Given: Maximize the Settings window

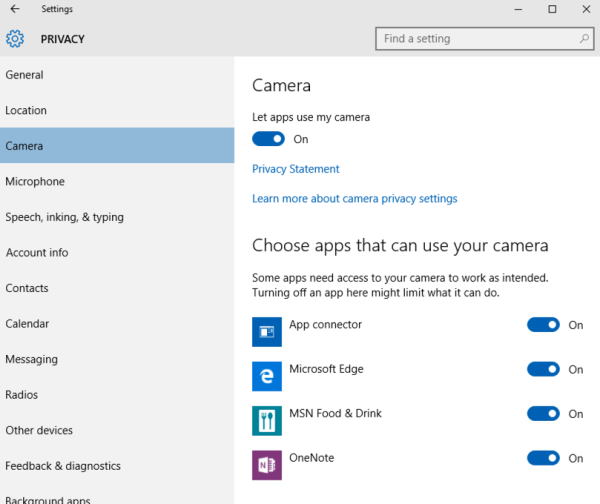Looking at the screenshot, I should pos(552,9).
